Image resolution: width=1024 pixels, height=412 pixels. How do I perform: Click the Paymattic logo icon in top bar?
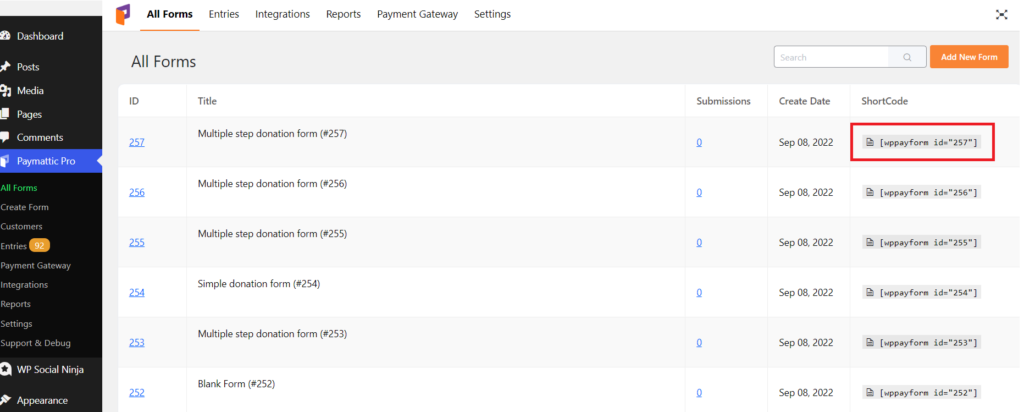(x=123, y=14)
